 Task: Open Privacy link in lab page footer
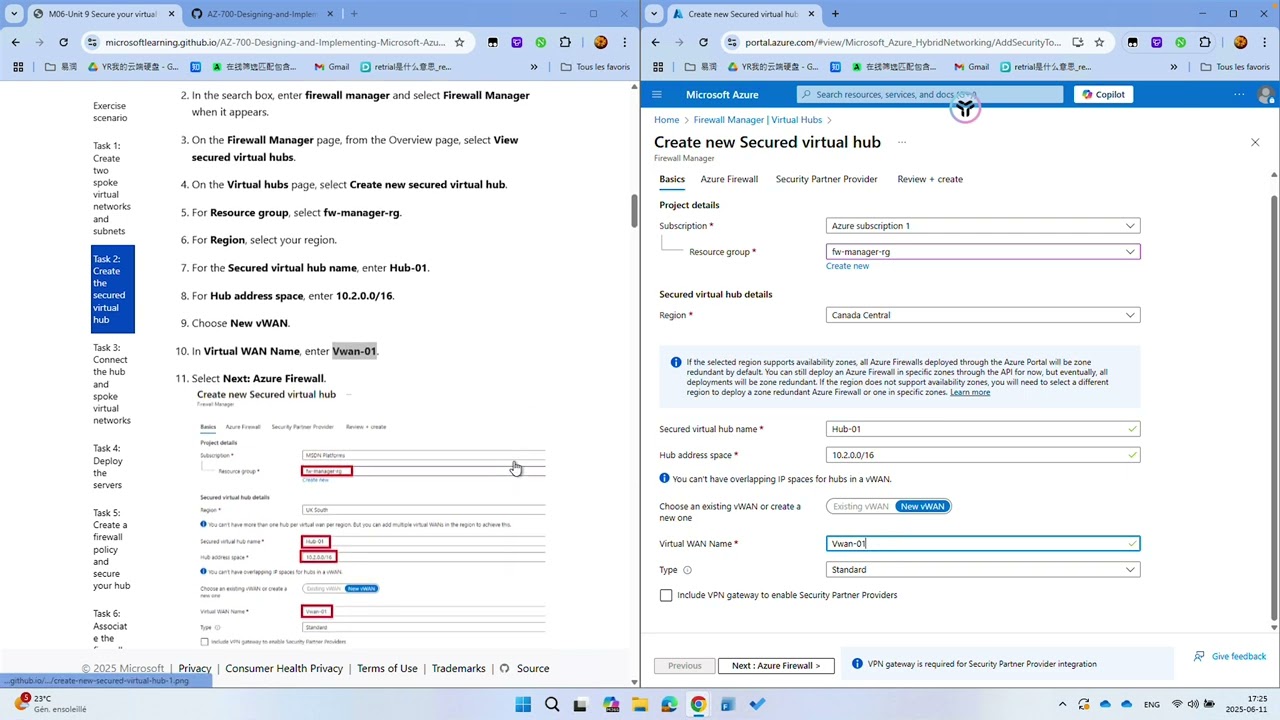pyautogui.click(x=194, y=669)
